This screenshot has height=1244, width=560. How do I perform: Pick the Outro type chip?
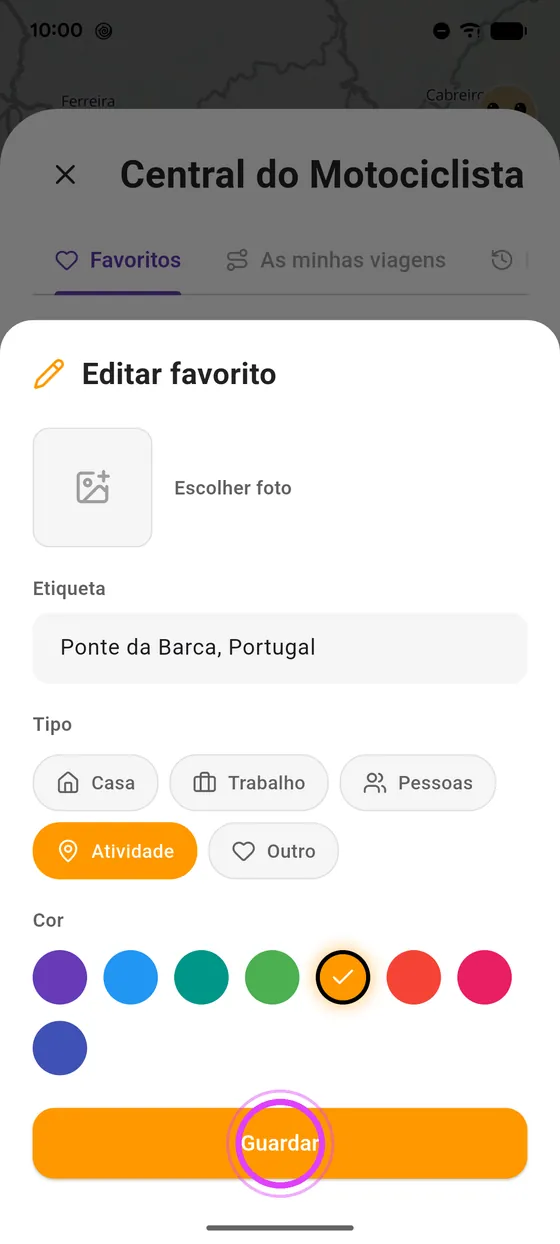pos(274,851)
